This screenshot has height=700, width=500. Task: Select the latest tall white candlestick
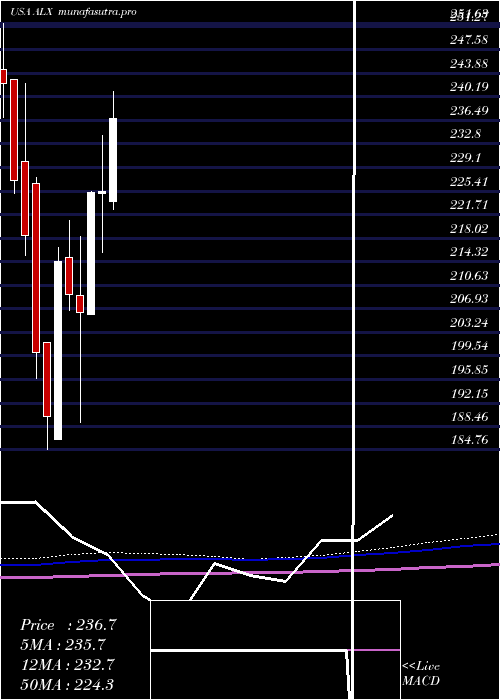(x=113, y=160)
